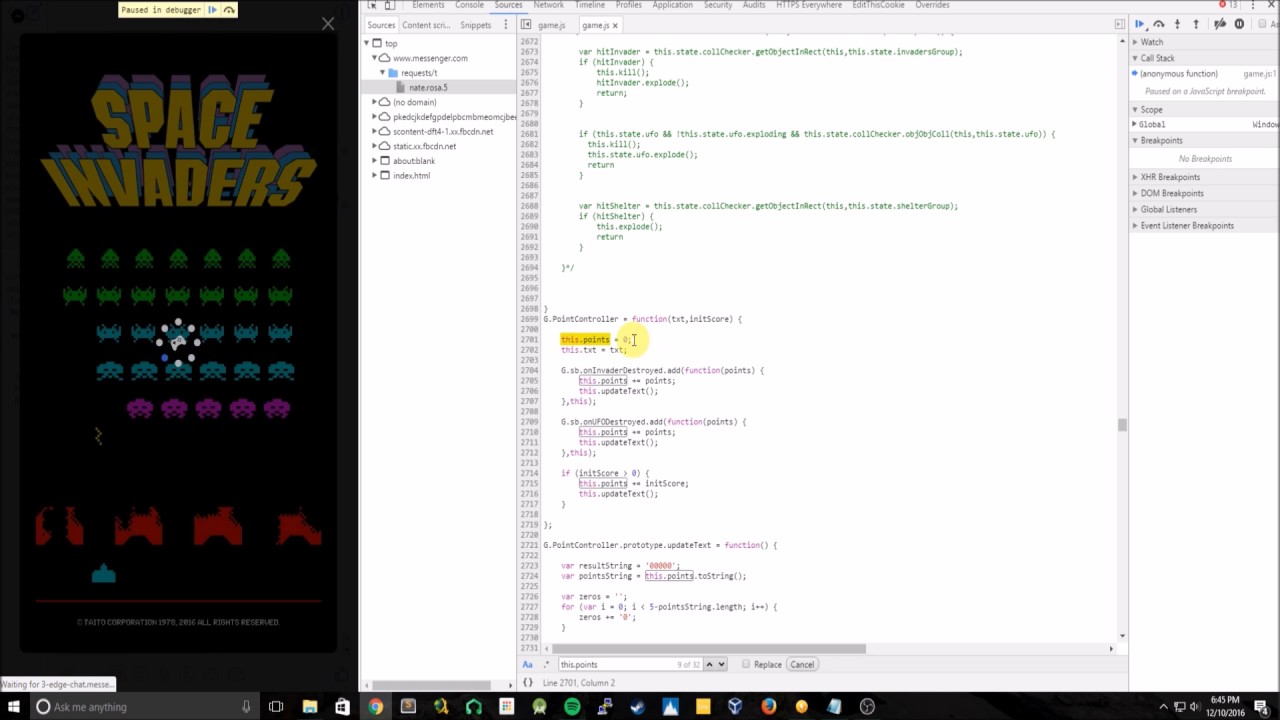The height and width of the screenshot is (720, 1280).
Task: Step over next function call
Action: [x=1159, y=24]
